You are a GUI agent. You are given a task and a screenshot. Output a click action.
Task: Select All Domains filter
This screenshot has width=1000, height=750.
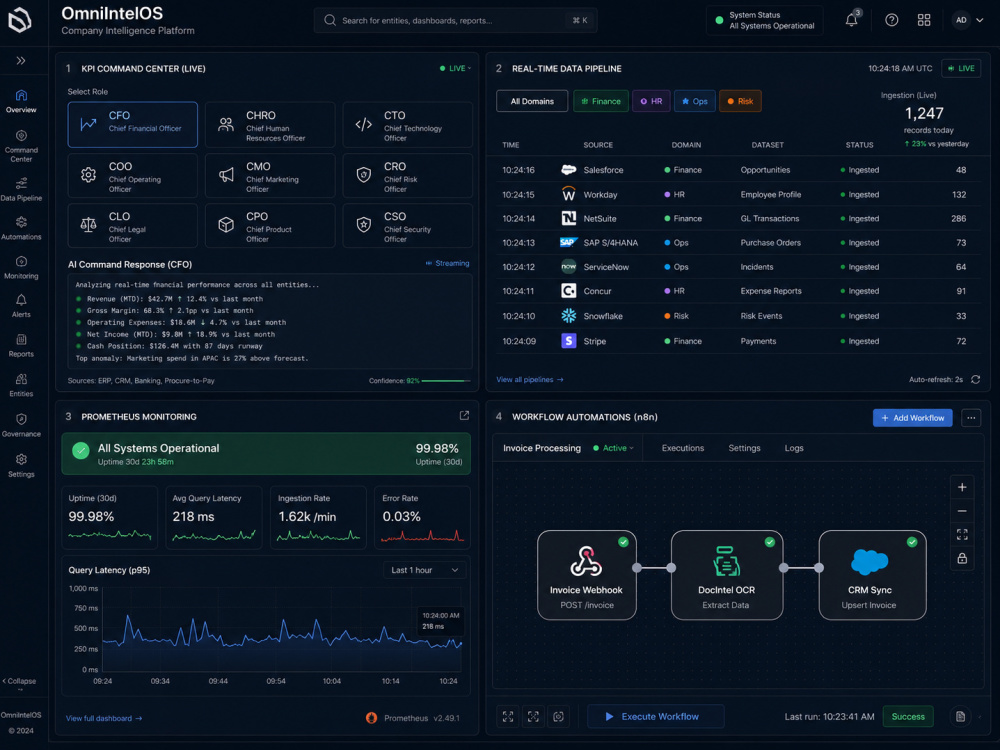532,101
